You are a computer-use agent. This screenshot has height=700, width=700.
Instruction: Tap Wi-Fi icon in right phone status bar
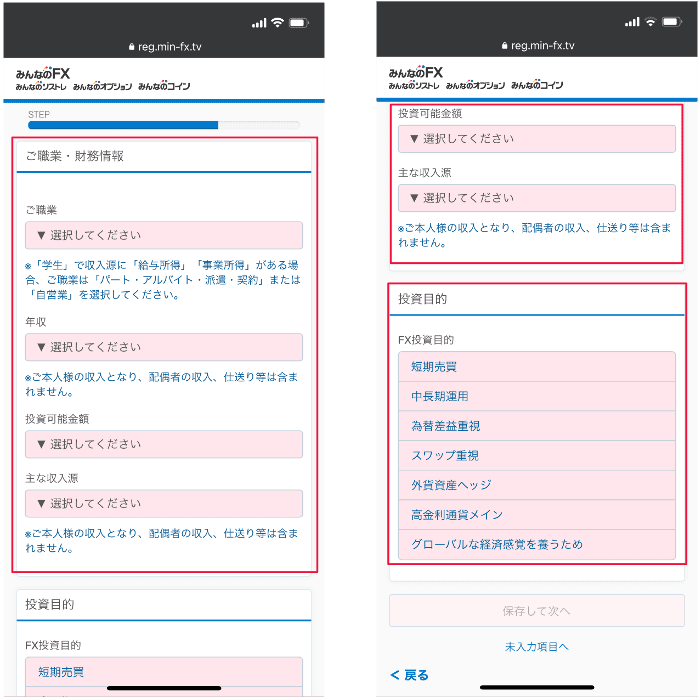tap(650, 21)
